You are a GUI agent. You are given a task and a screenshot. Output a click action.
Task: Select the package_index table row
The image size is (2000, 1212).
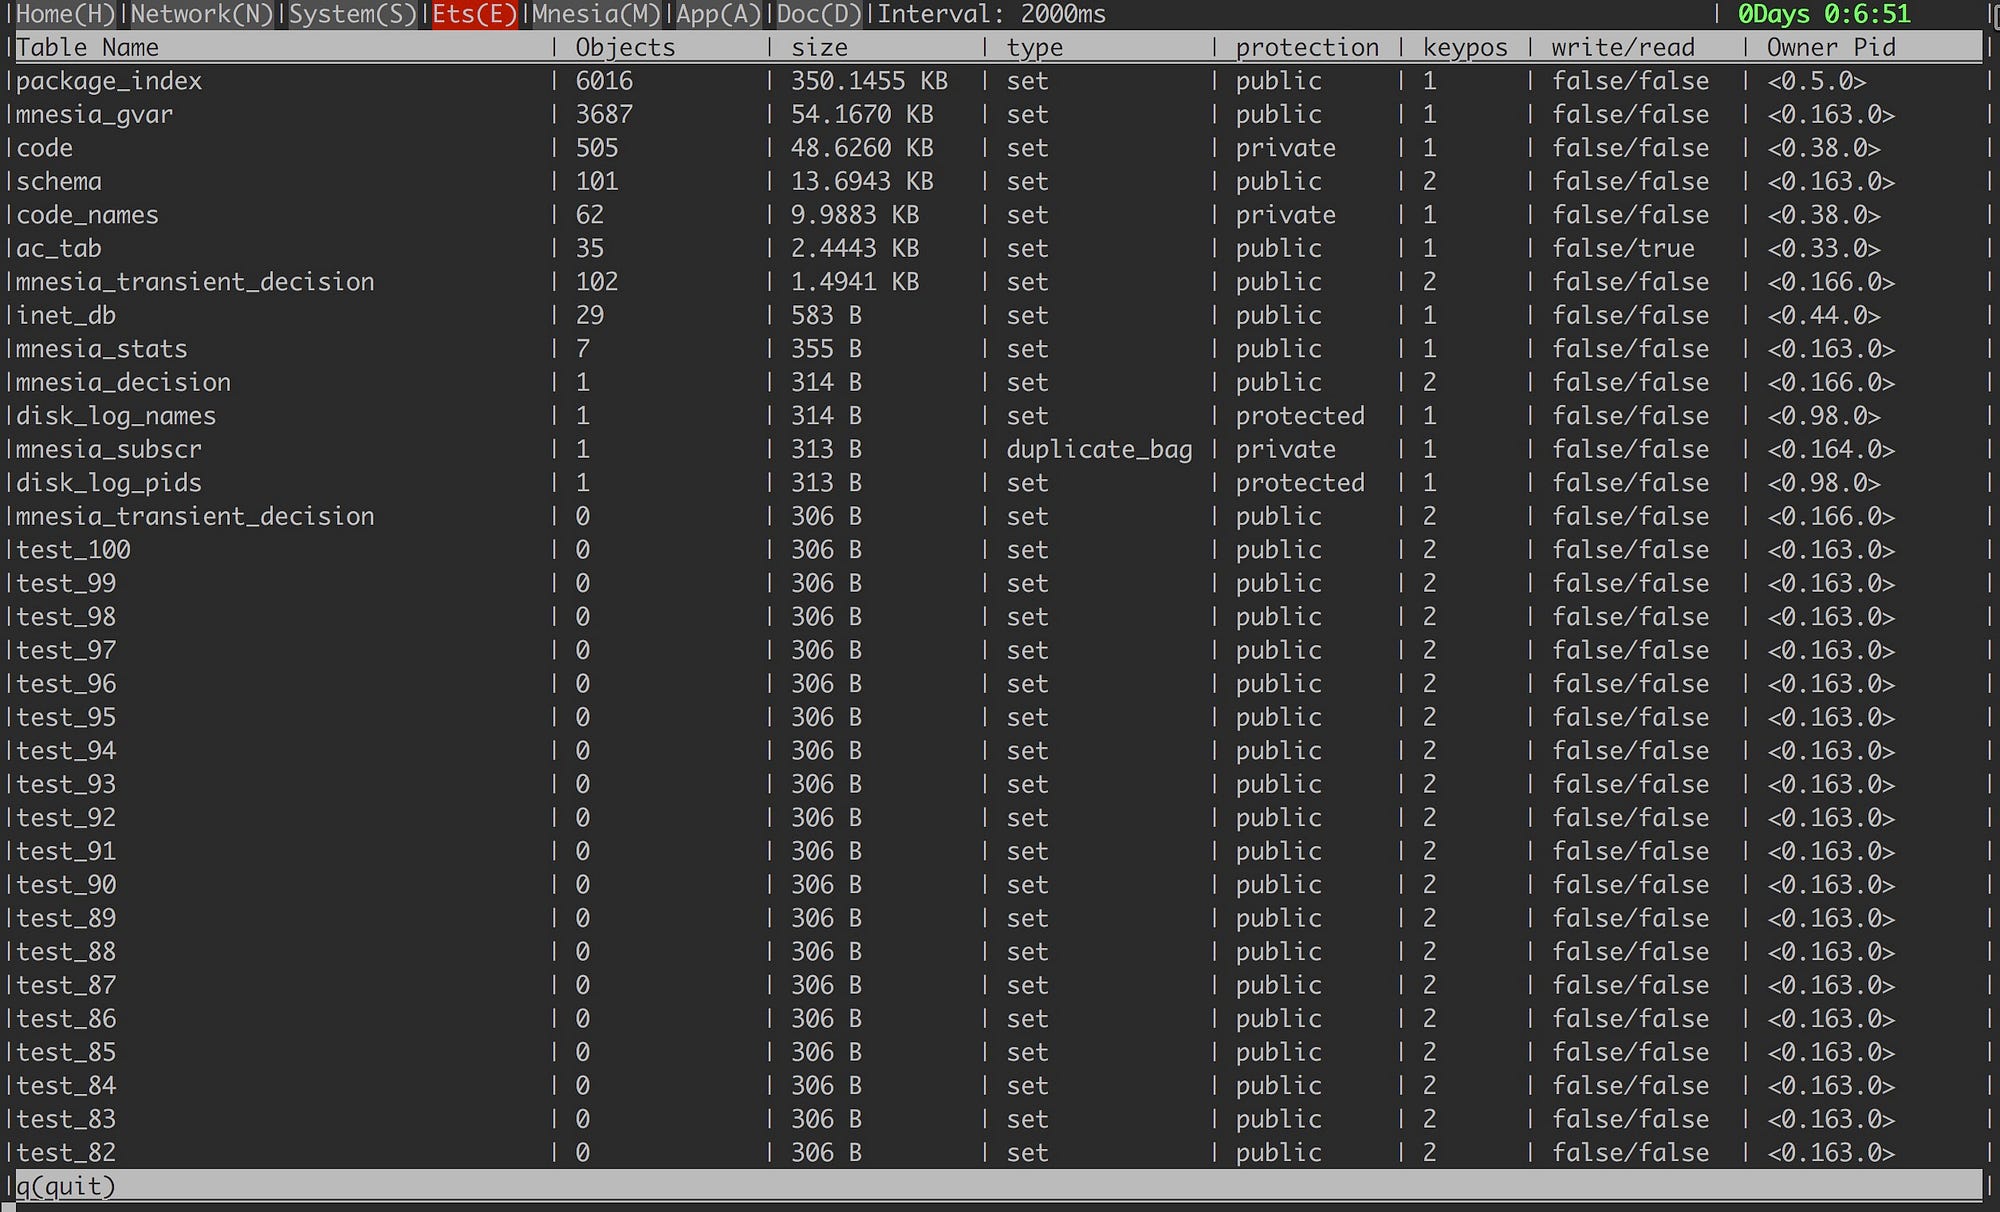point(109,81)
